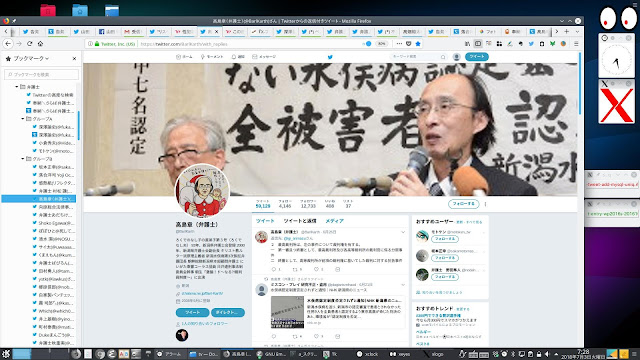Screen dimensions: 640x360
Task: Collapse the 弁護士 bookmark folder
Action: (17, 87)
